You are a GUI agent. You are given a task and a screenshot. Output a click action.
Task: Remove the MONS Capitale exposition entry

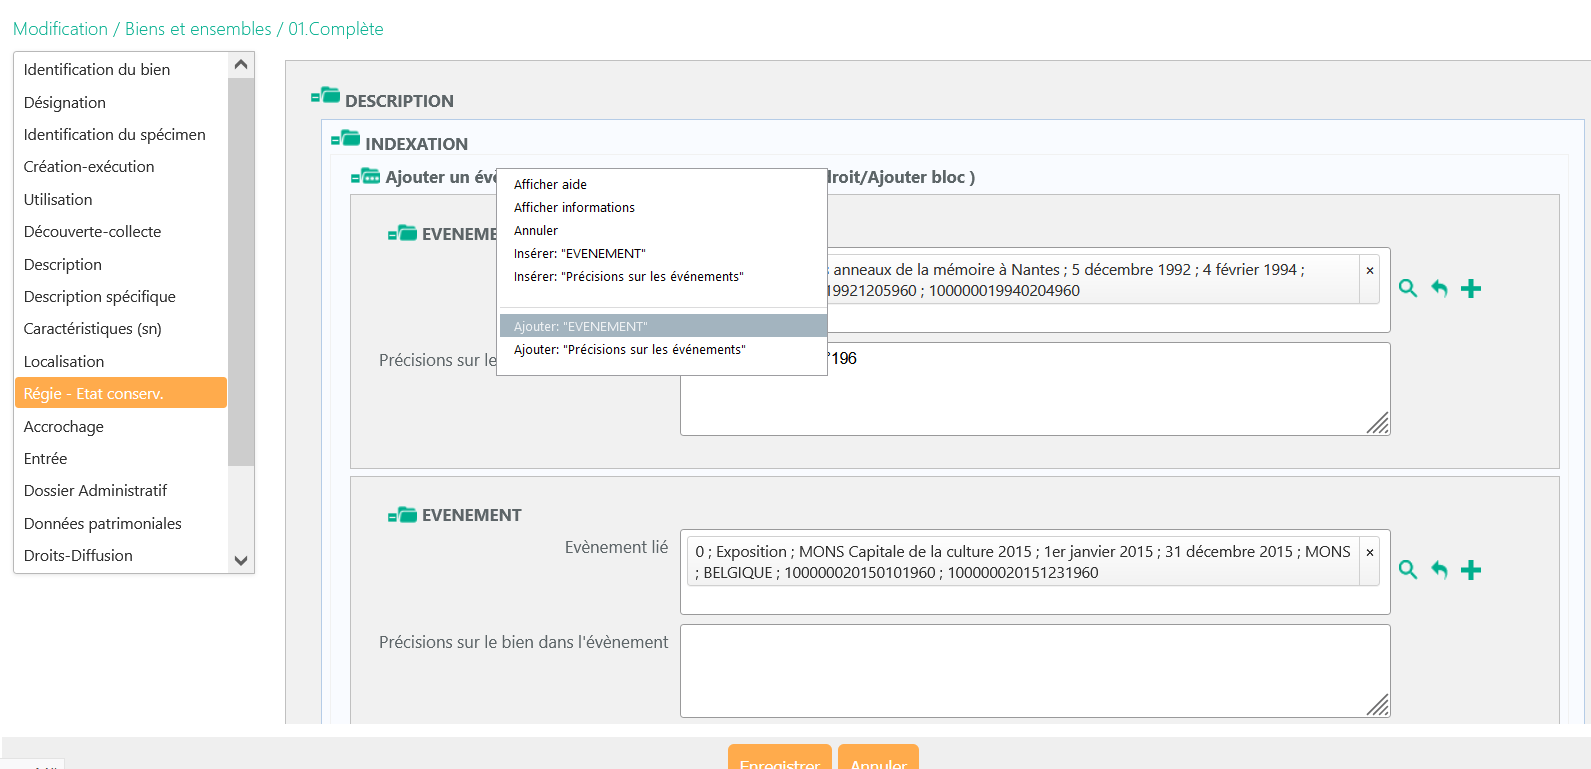(1369, 553)
